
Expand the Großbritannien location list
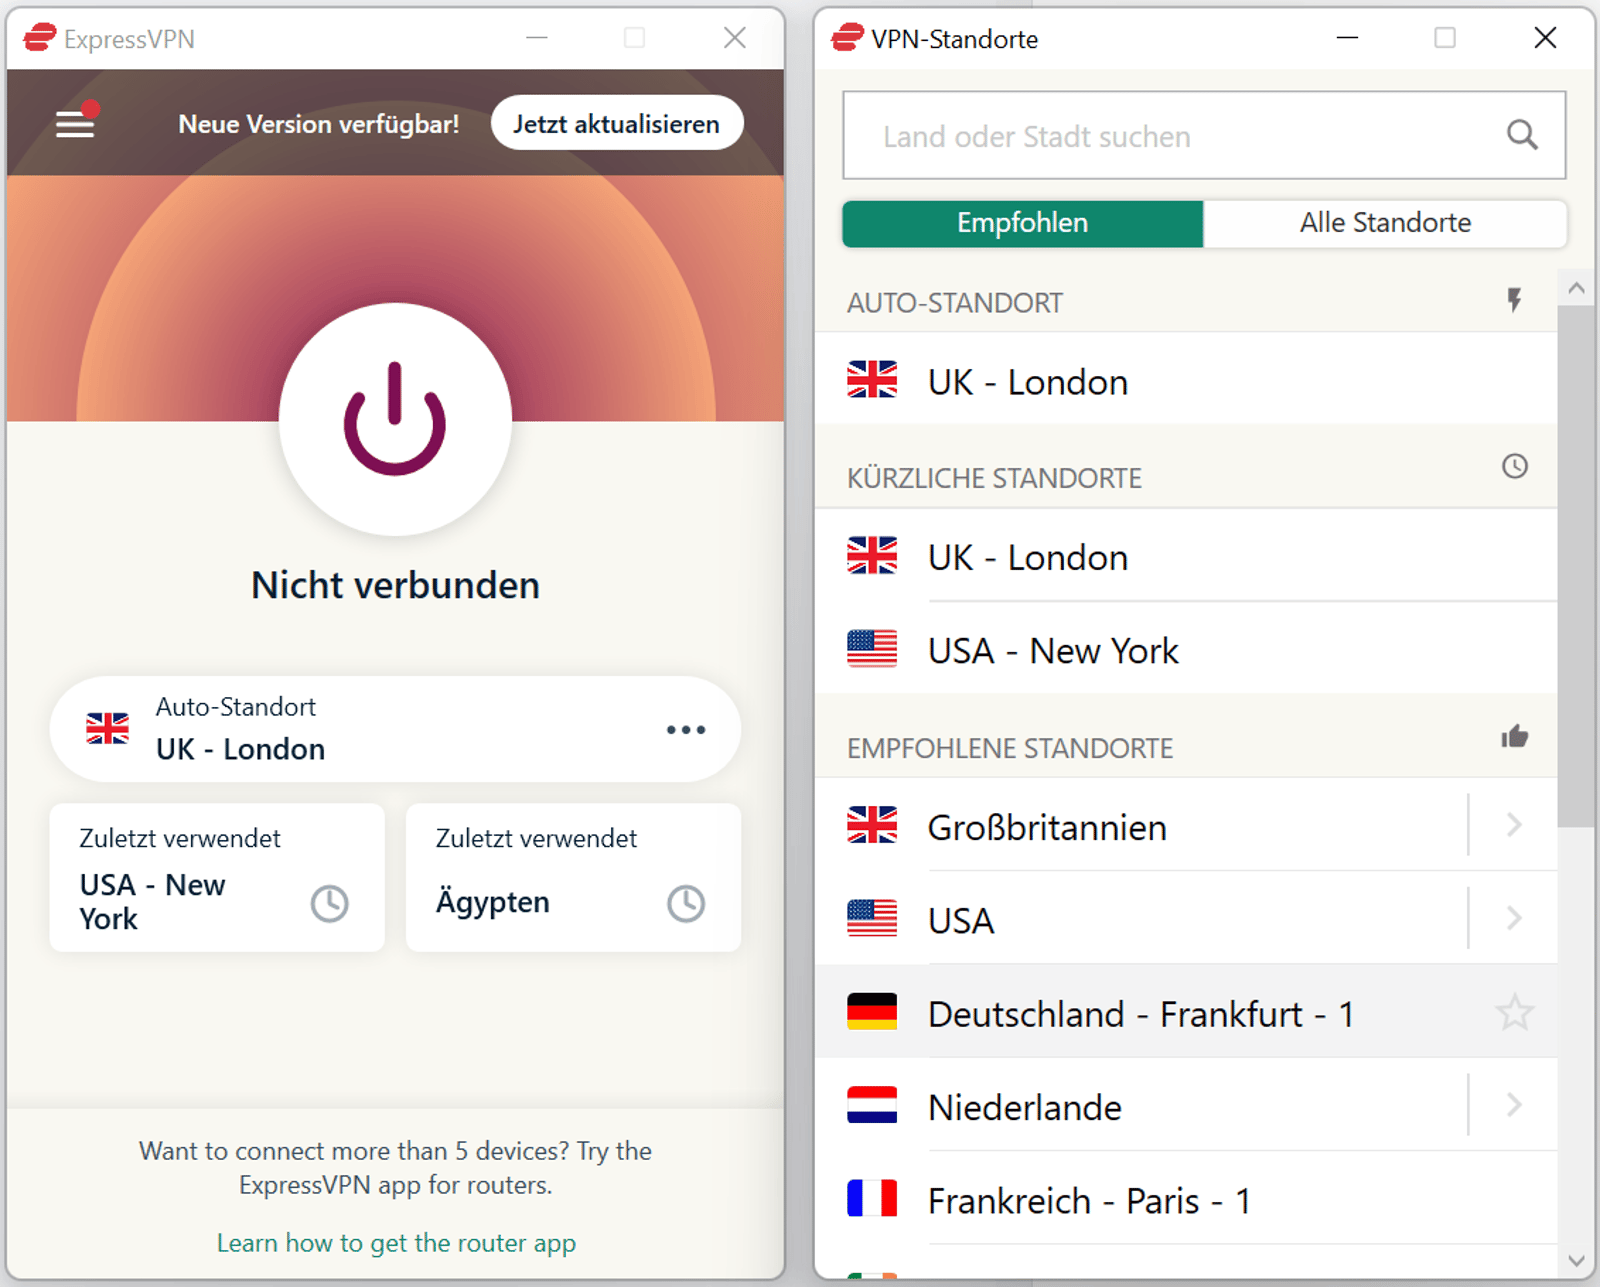[x=1512, y=825]
